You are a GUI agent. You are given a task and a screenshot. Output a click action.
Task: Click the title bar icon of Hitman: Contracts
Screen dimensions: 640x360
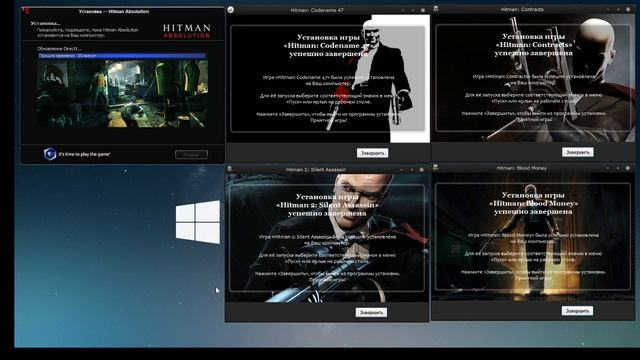(436, 9)
